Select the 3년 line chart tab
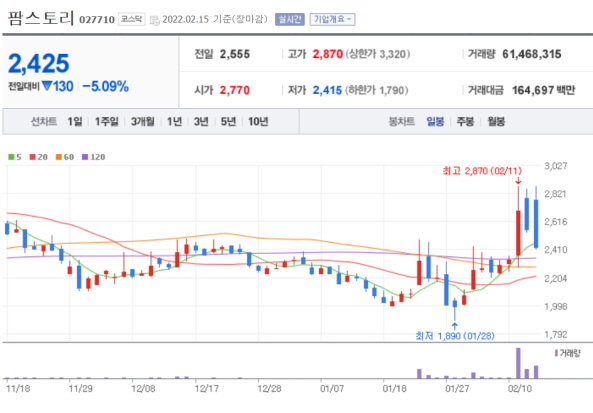This screenshot has width=593, height=413. tap(201, 121)
